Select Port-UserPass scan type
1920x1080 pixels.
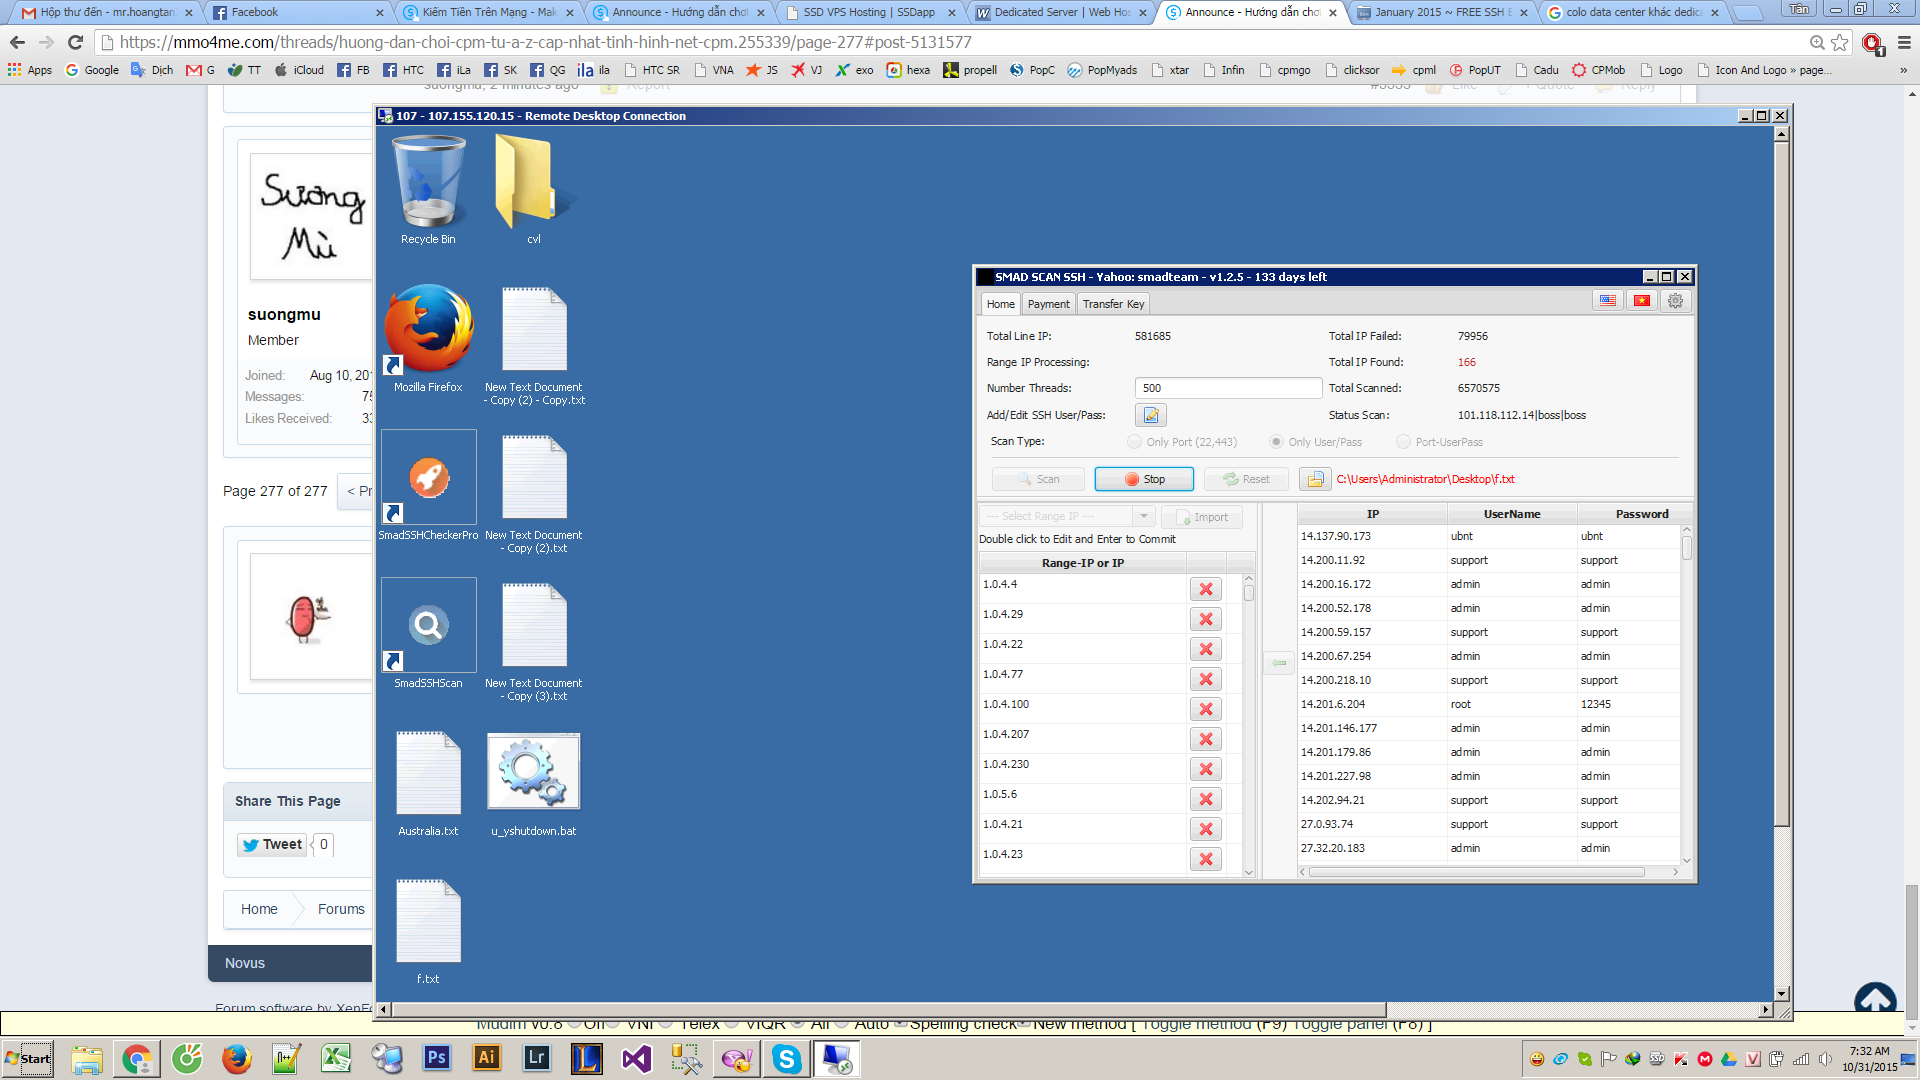point(1403,442)
